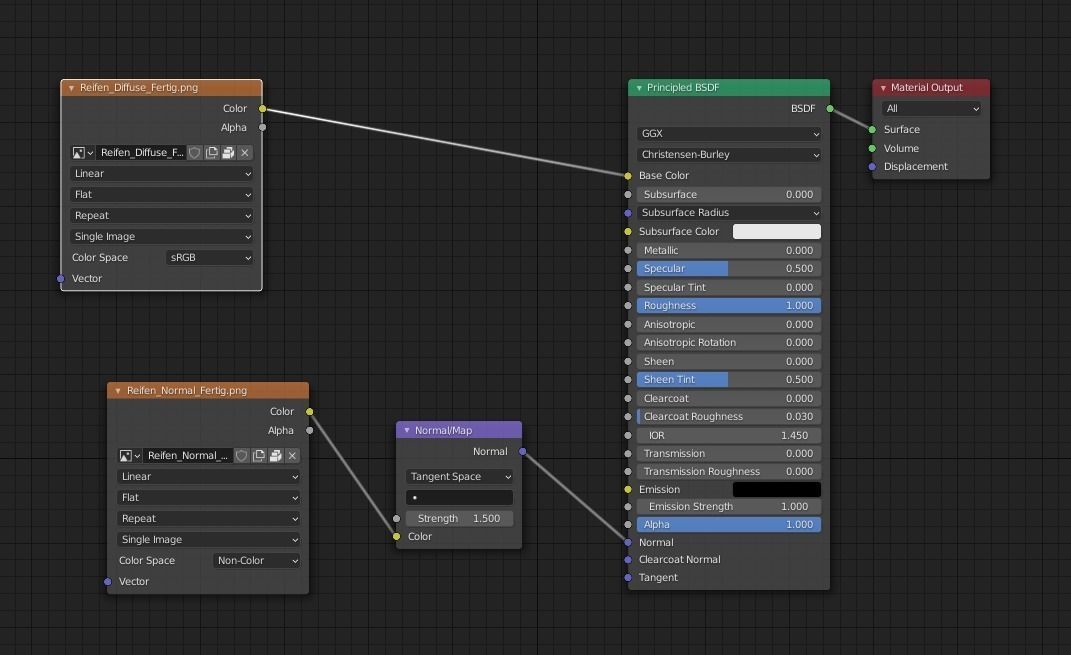The height and width of the screenshot is (655, 1071).
Task: Click Clearcoat Normal input socket
Action: tap(628, 560)
